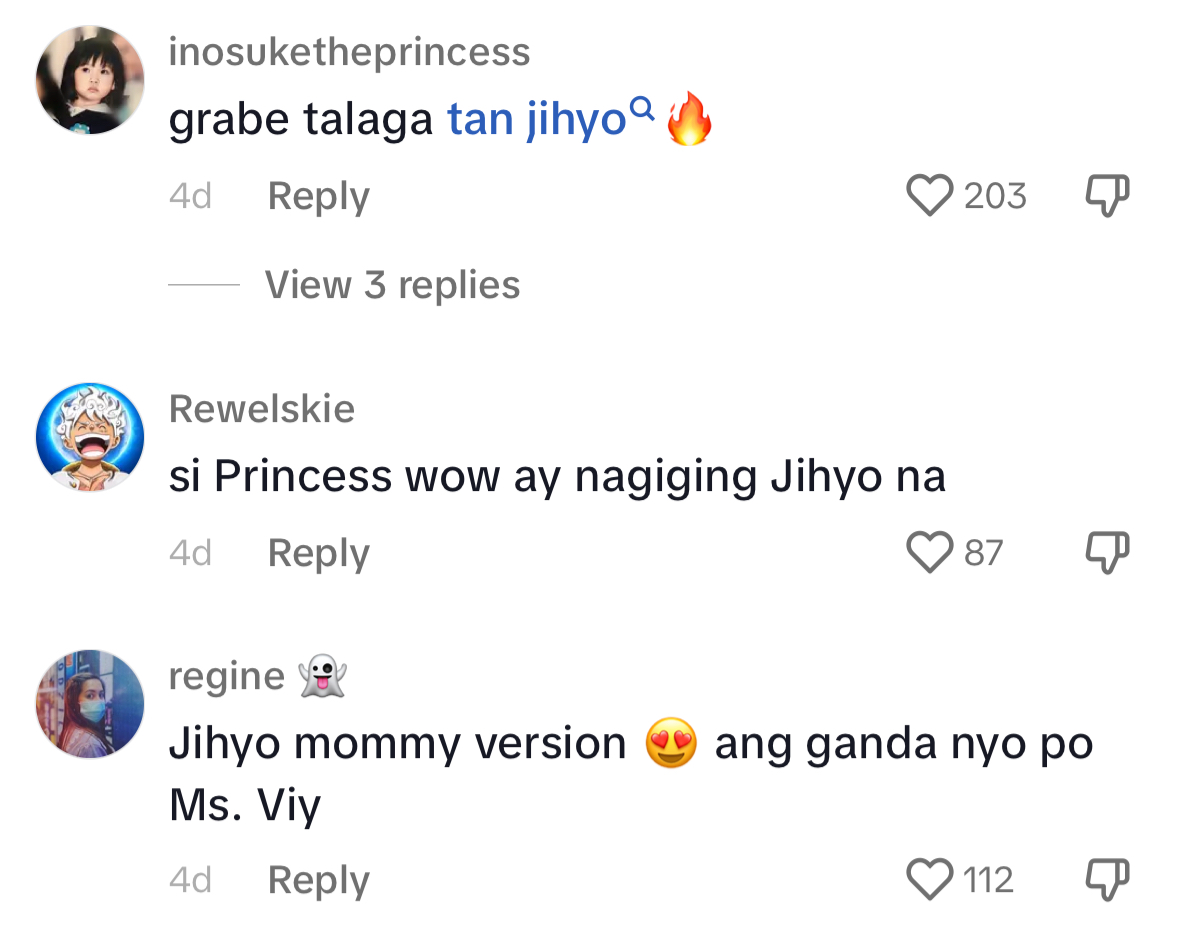Like regine's comment with heart
The width and height of the screenshot is (1179, 939).
pyautogui.click(x=929, y=880)
